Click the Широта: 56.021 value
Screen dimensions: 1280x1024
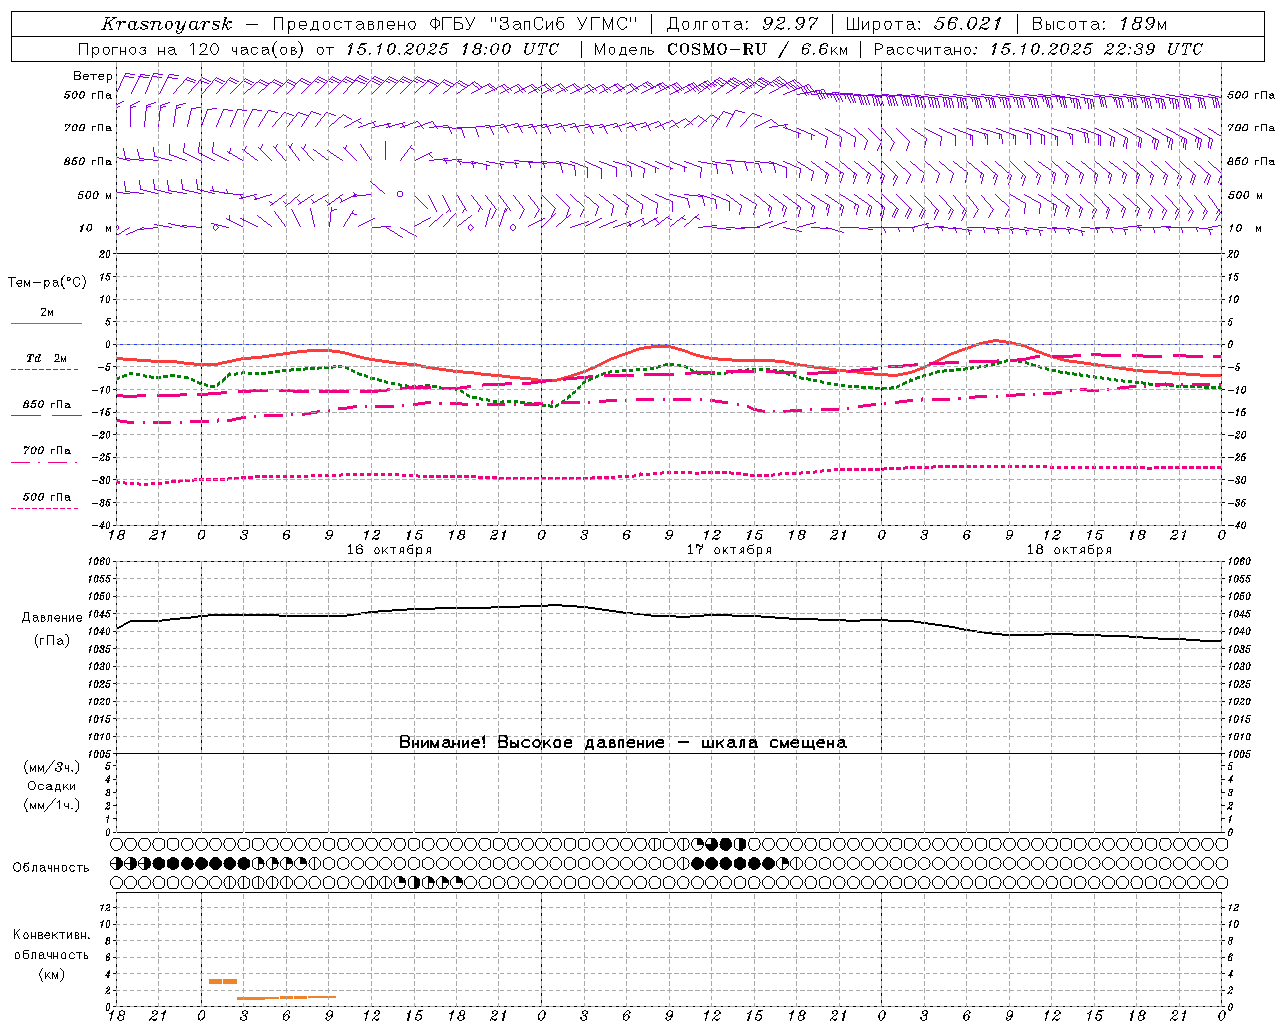(924, 24)
